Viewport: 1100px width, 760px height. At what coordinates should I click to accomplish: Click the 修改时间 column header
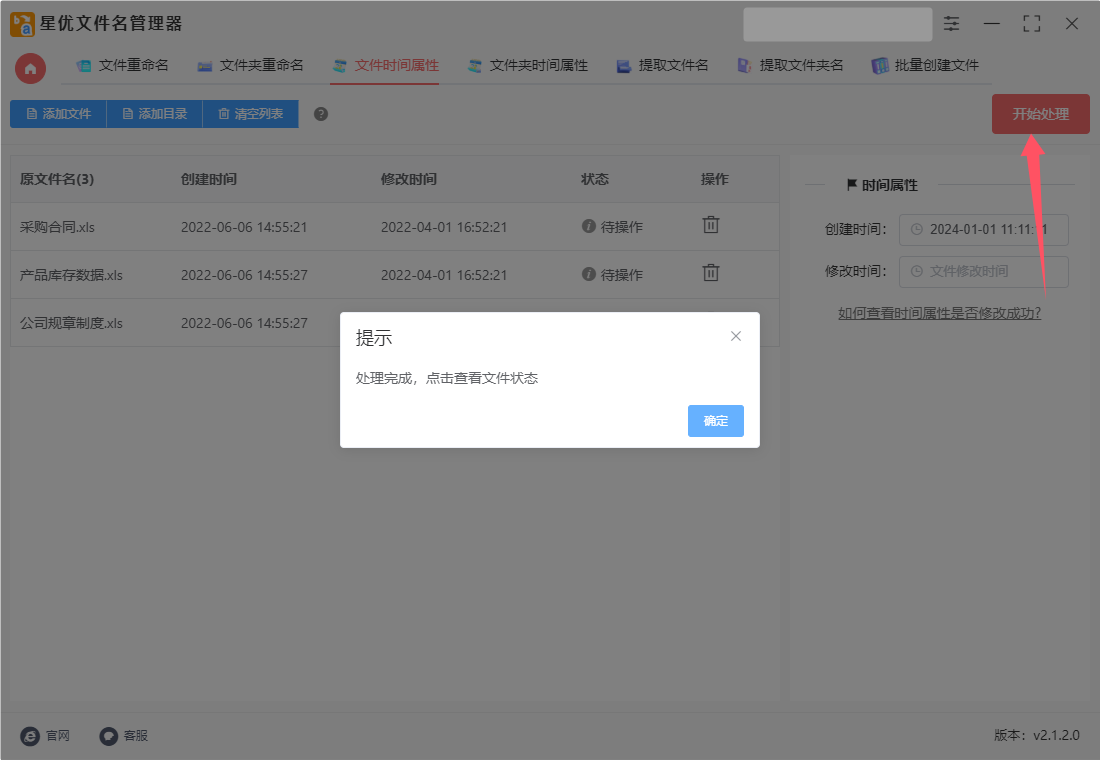[x=408, y=179]
